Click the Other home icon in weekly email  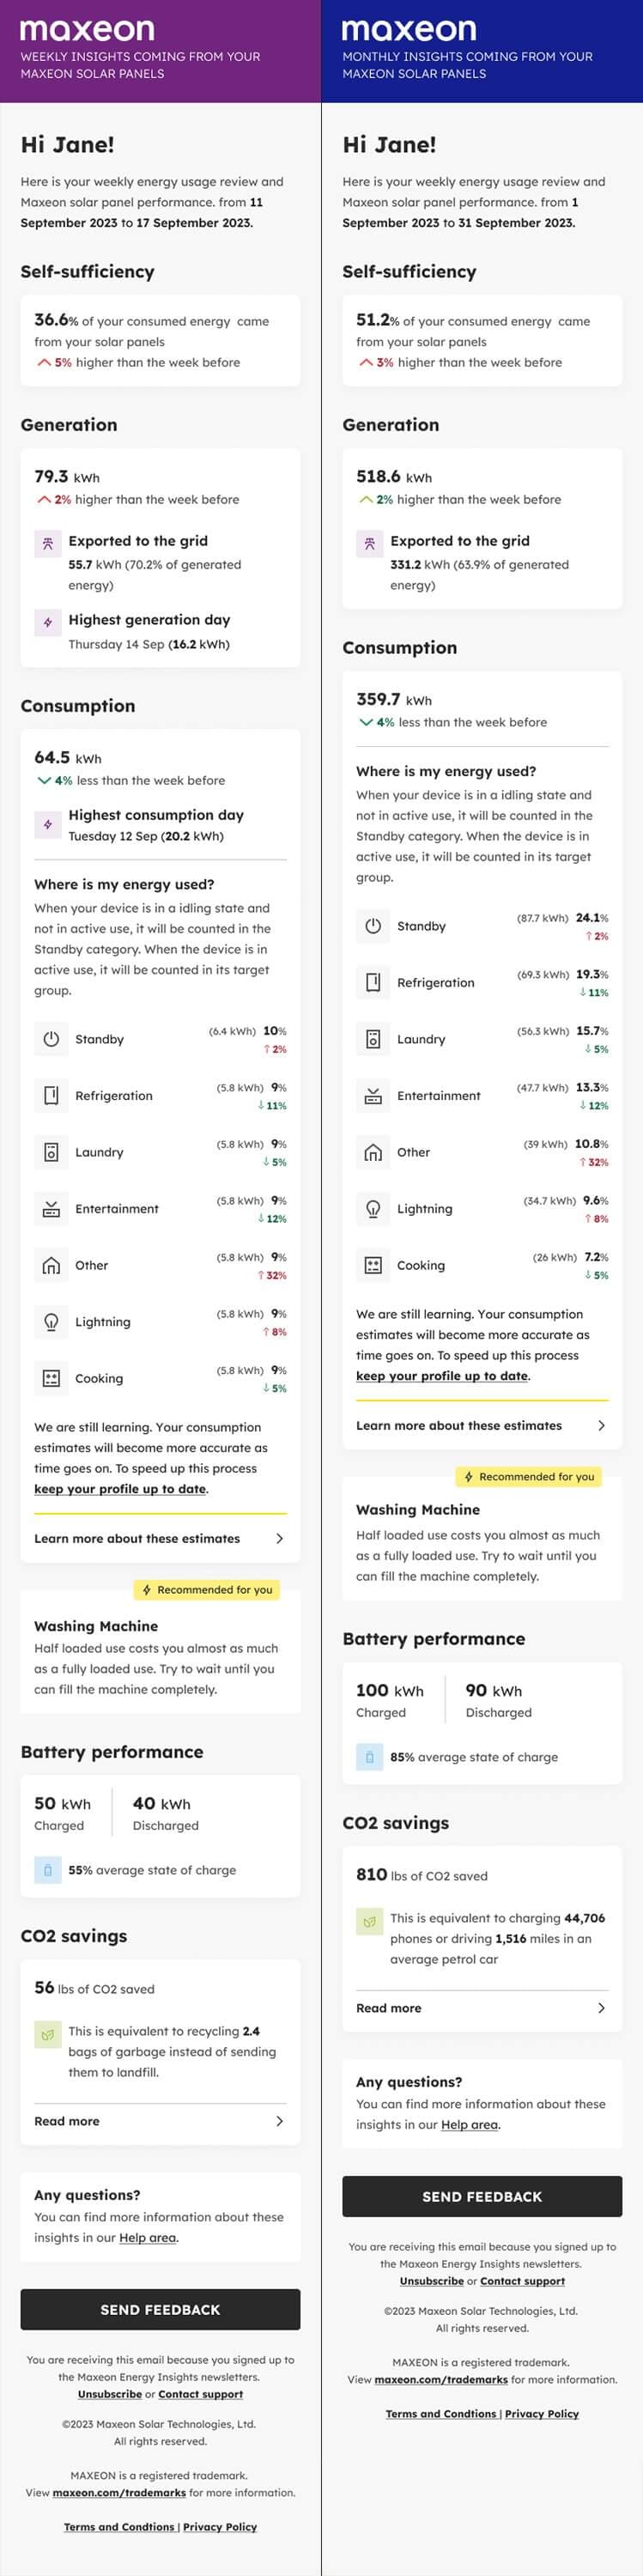click(x=51, y=1266)
